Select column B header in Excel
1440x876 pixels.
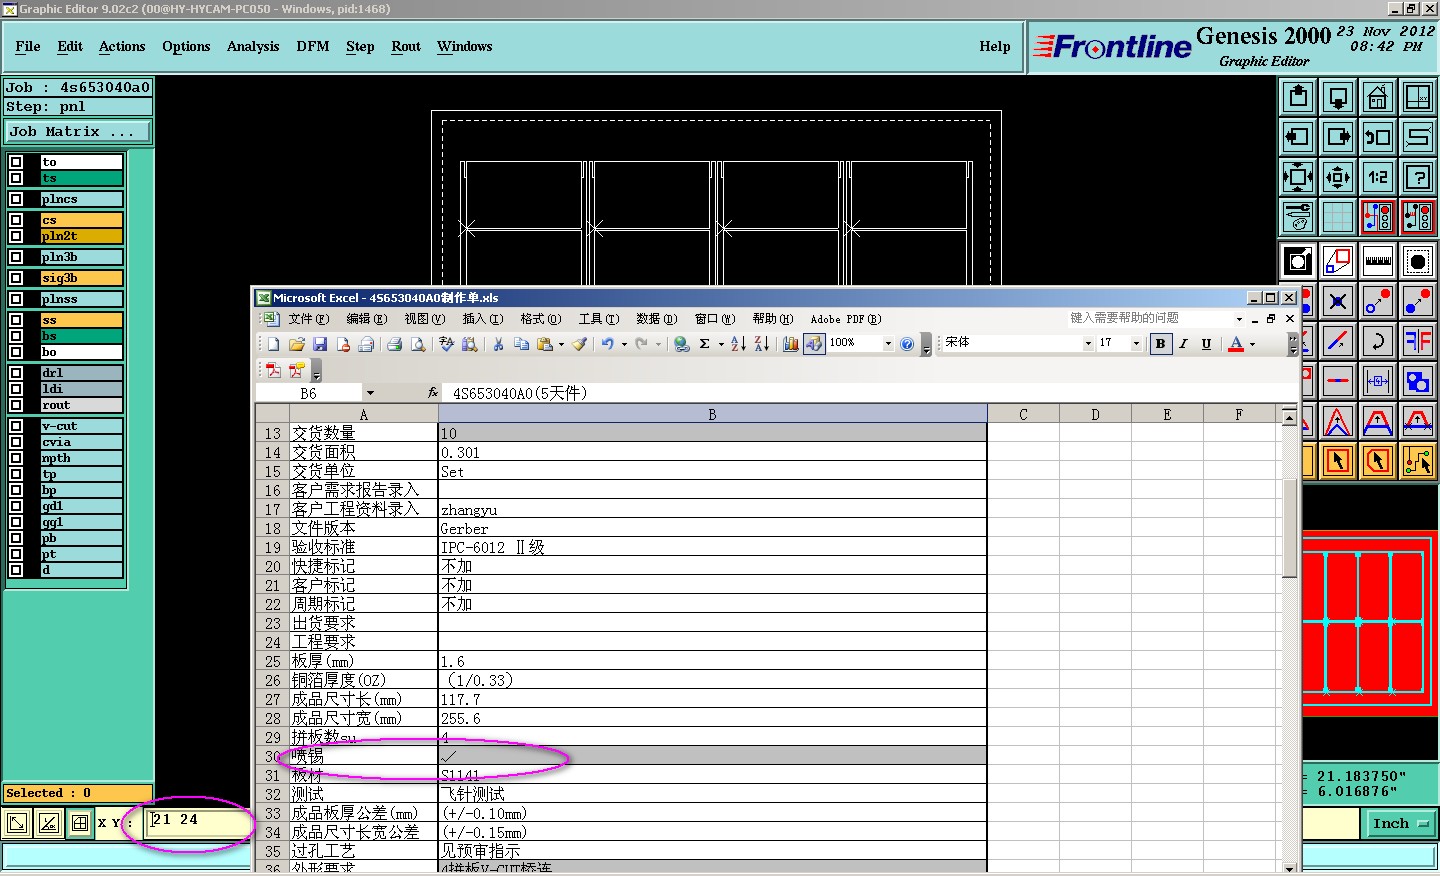coord(712,414)
